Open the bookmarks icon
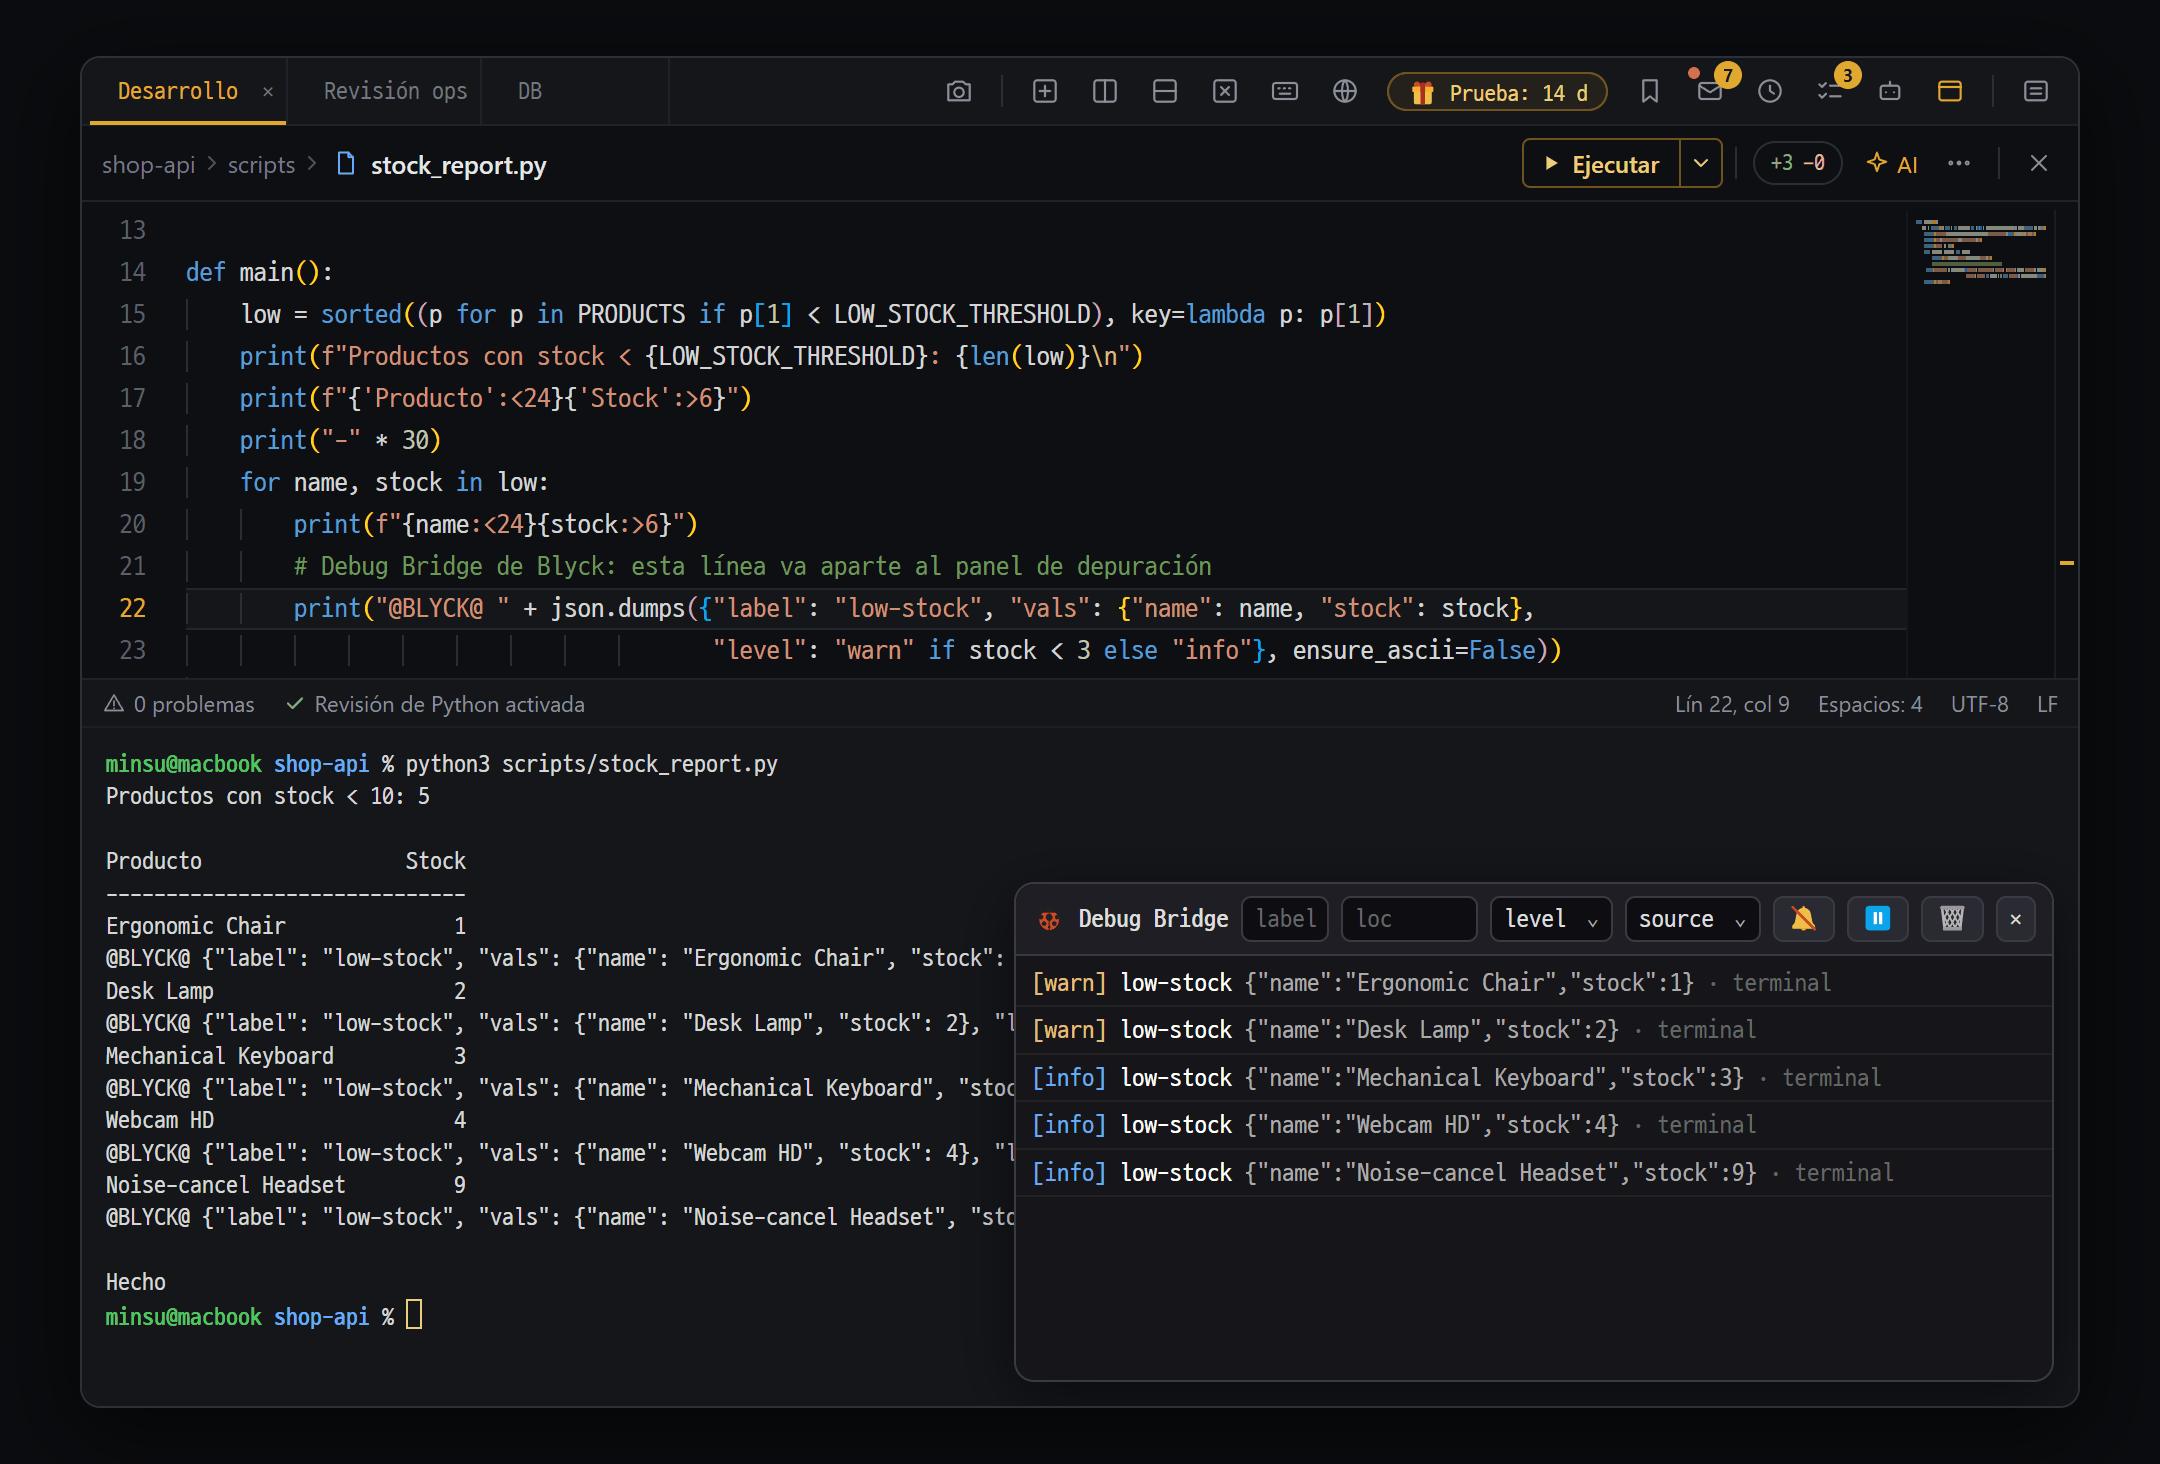Viewport: 2160px width, 1464px height. pos(1650,92)
